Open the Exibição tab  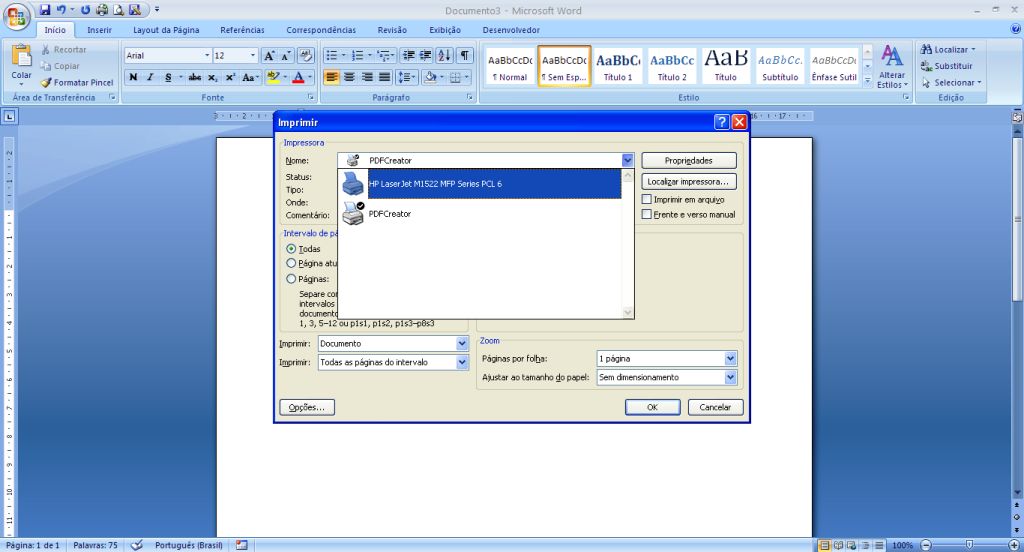click(445, 30)
